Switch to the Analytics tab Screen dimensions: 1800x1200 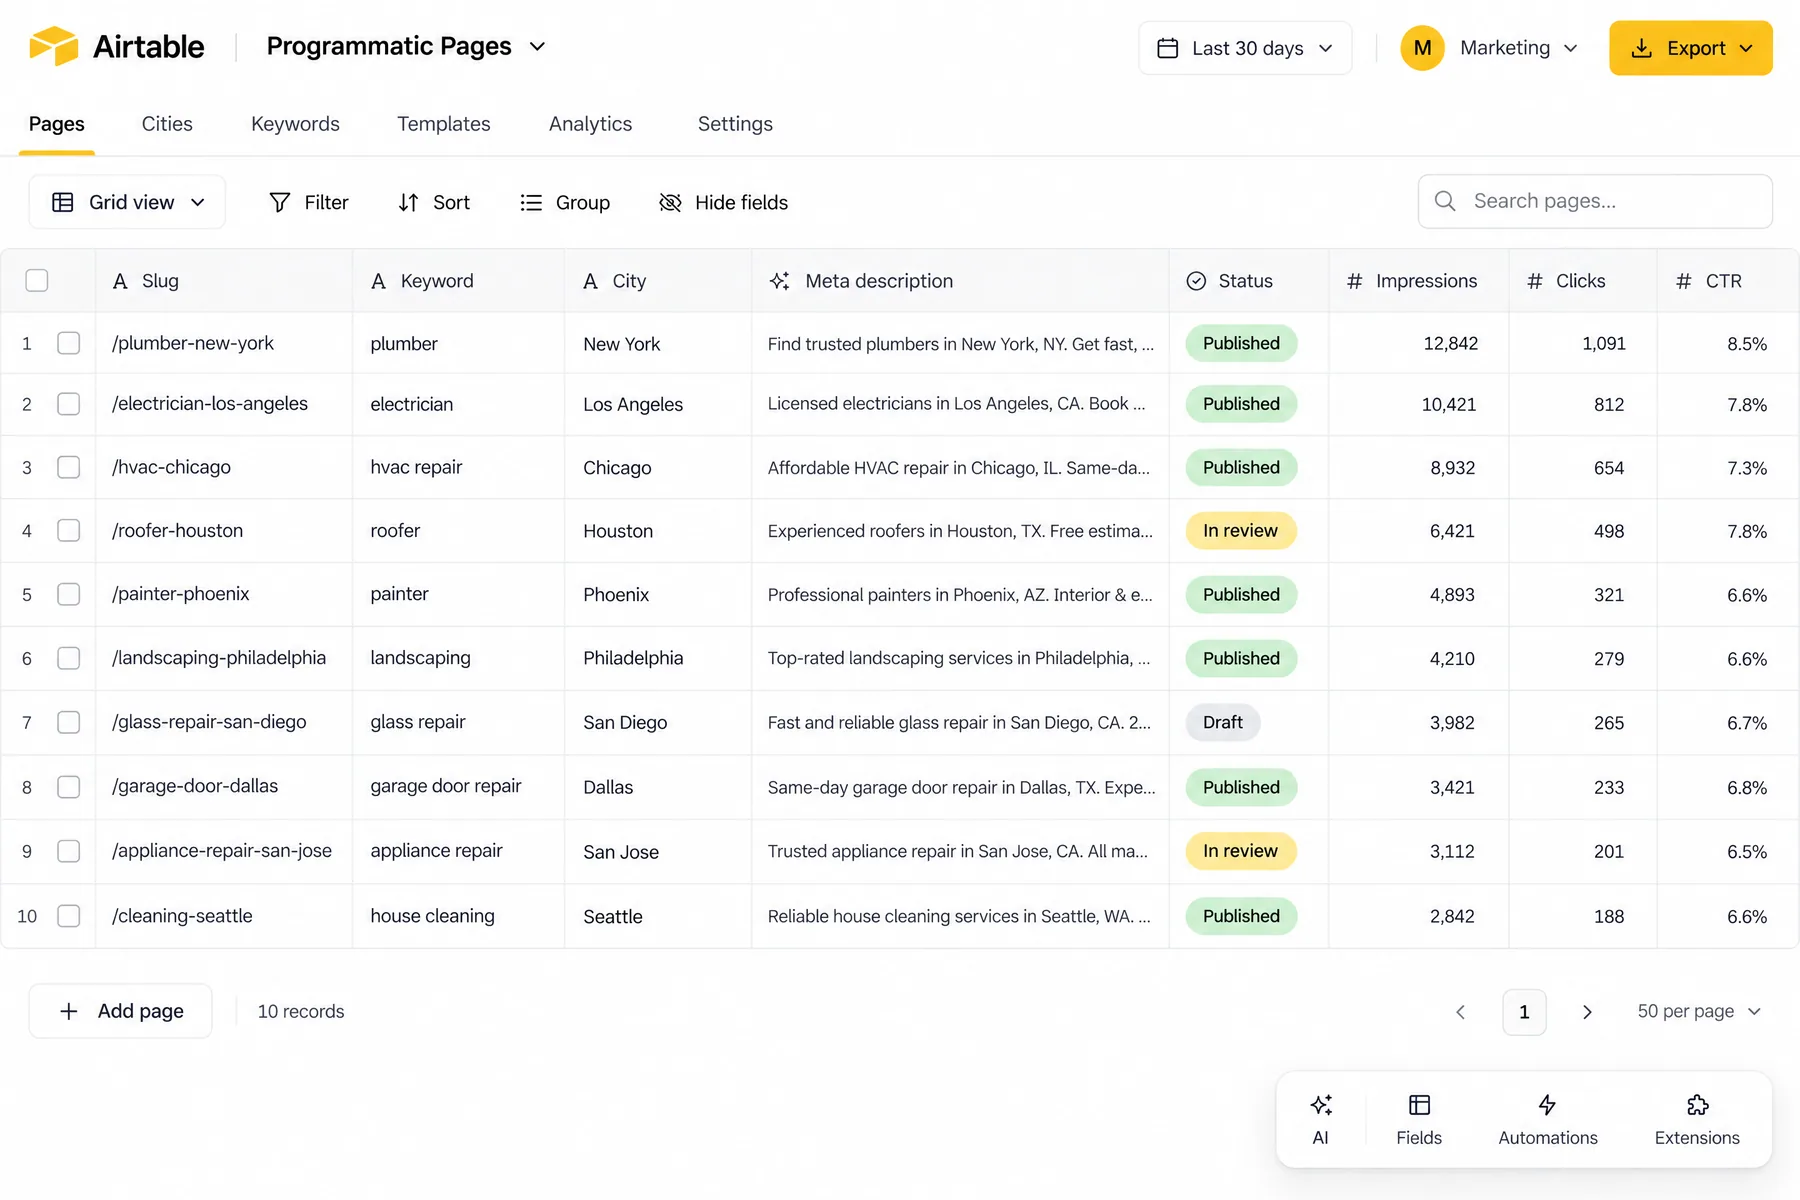[590, 124]
